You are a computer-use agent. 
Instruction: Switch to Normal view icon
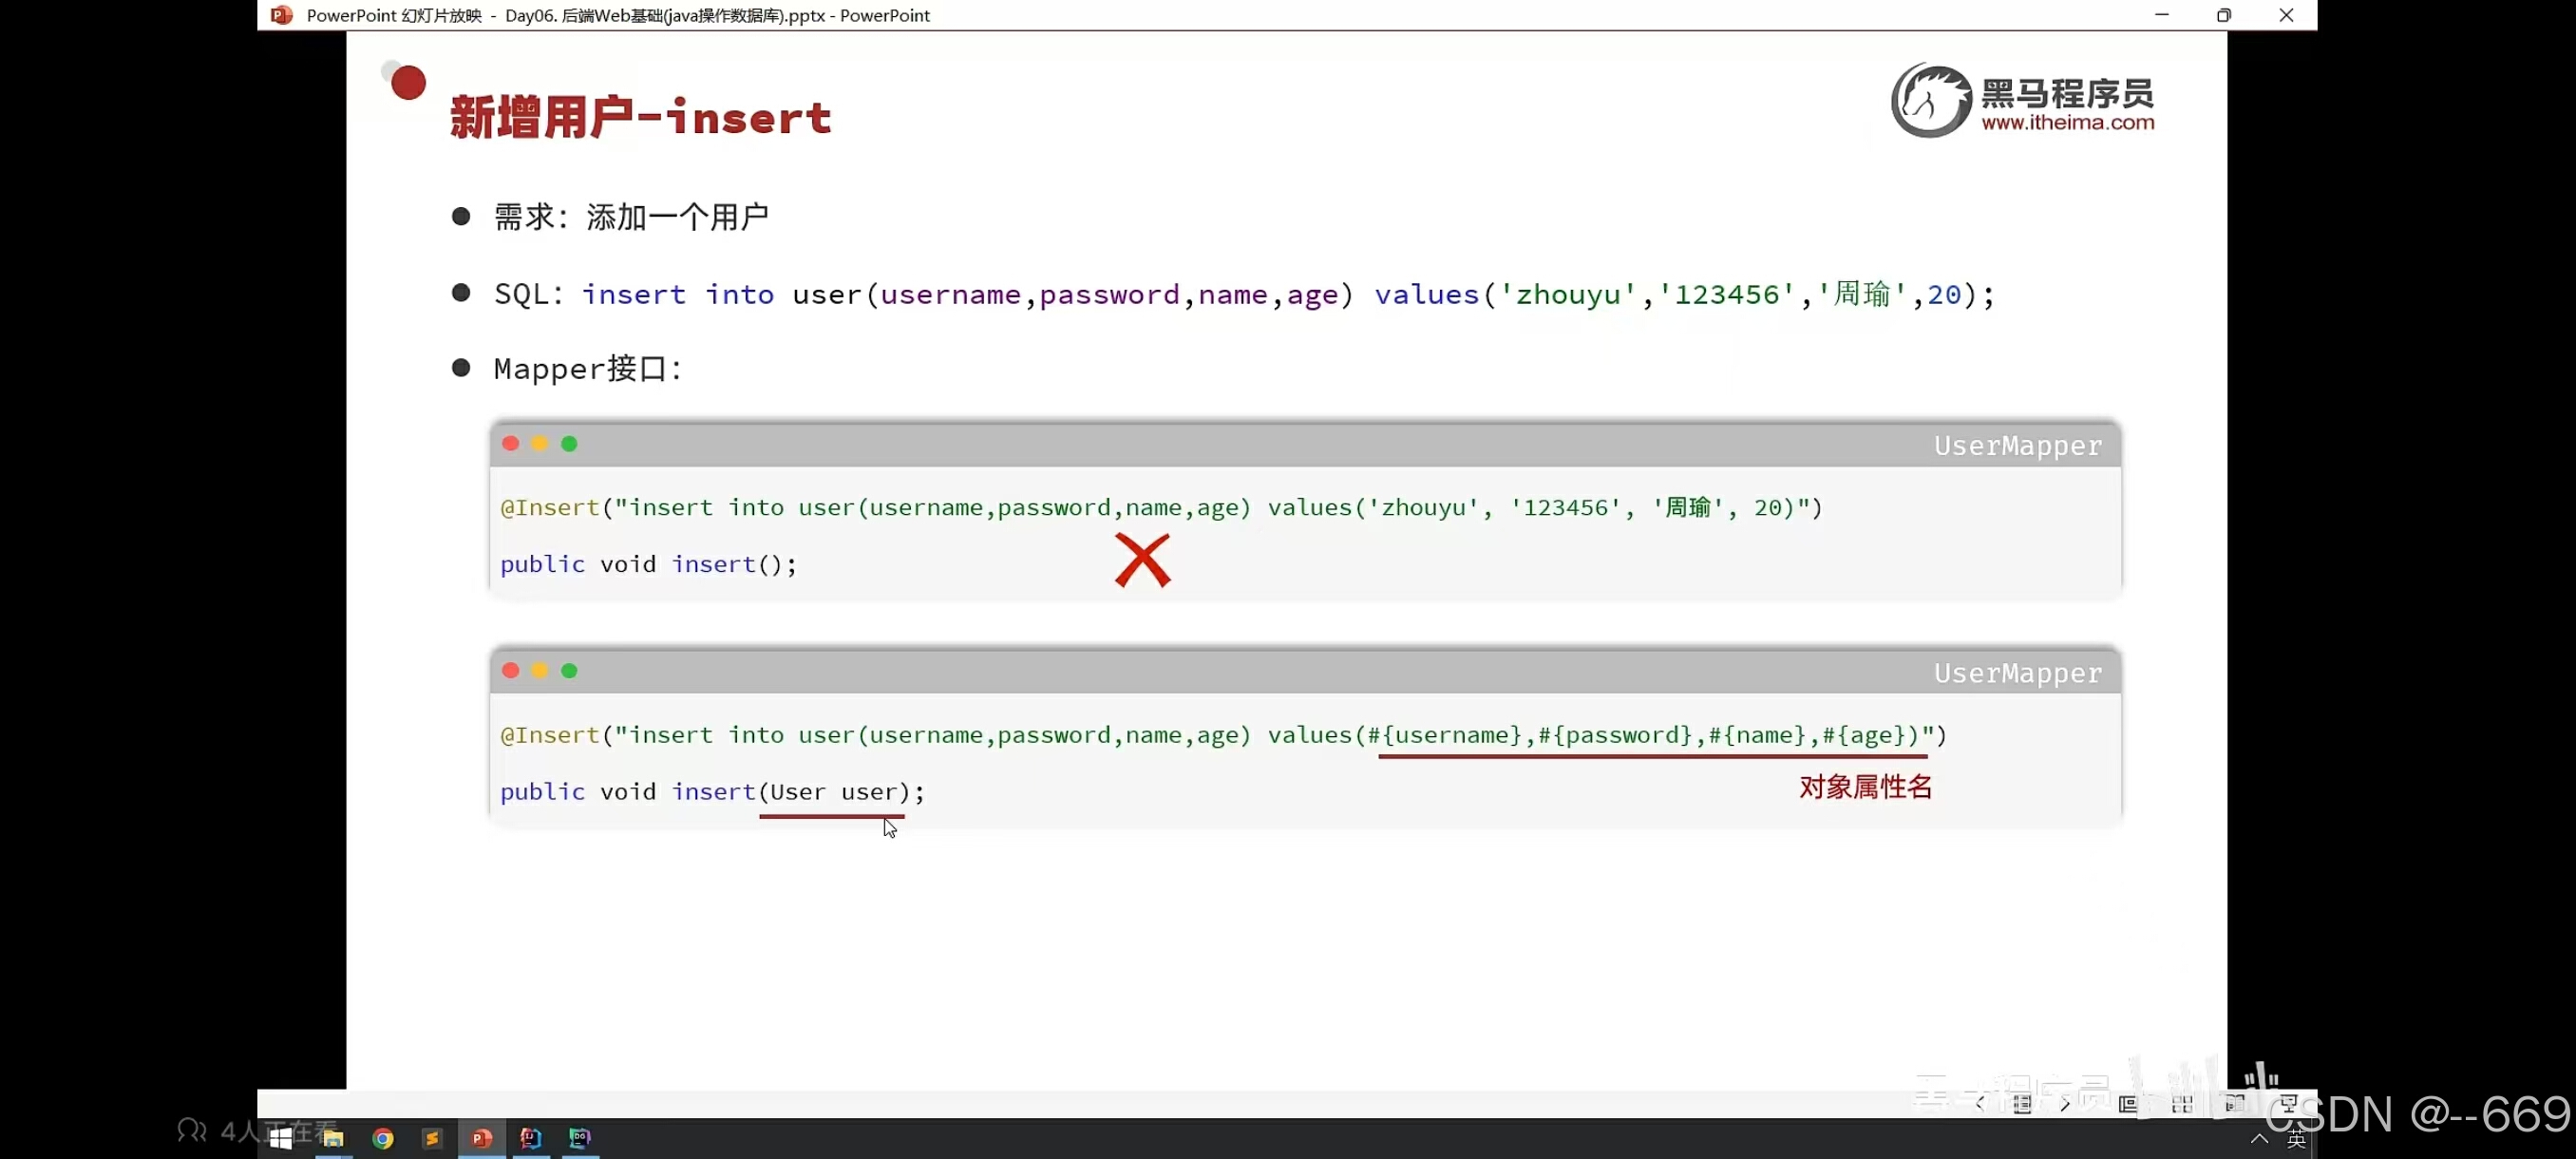[x=2128, y=1104]
